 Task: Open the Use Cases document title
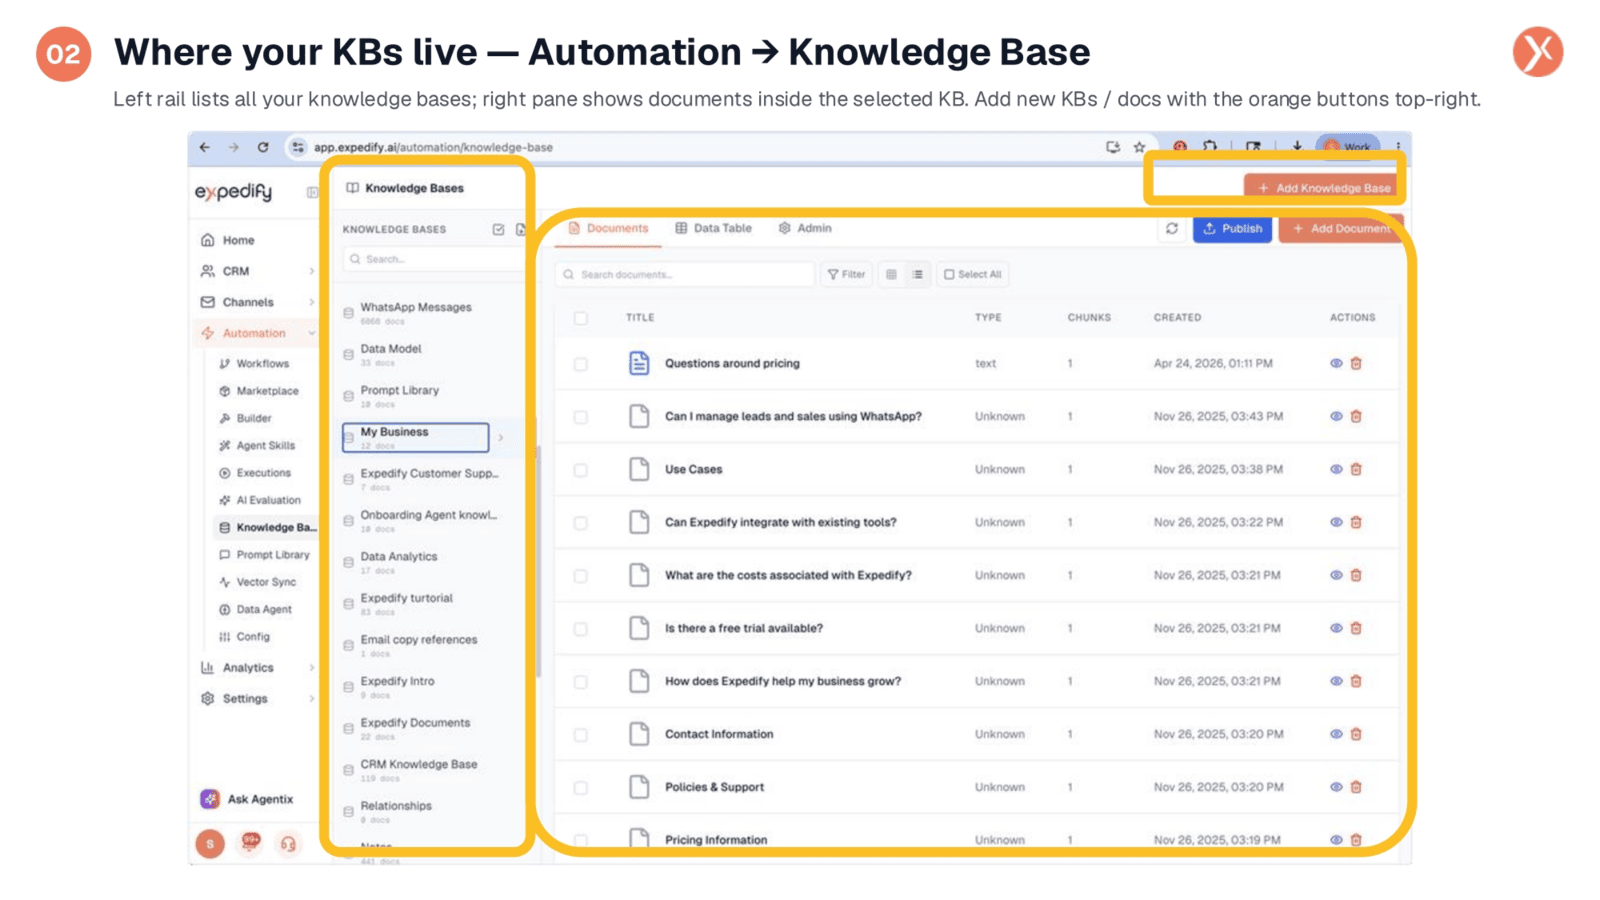(x=693, y=469)
